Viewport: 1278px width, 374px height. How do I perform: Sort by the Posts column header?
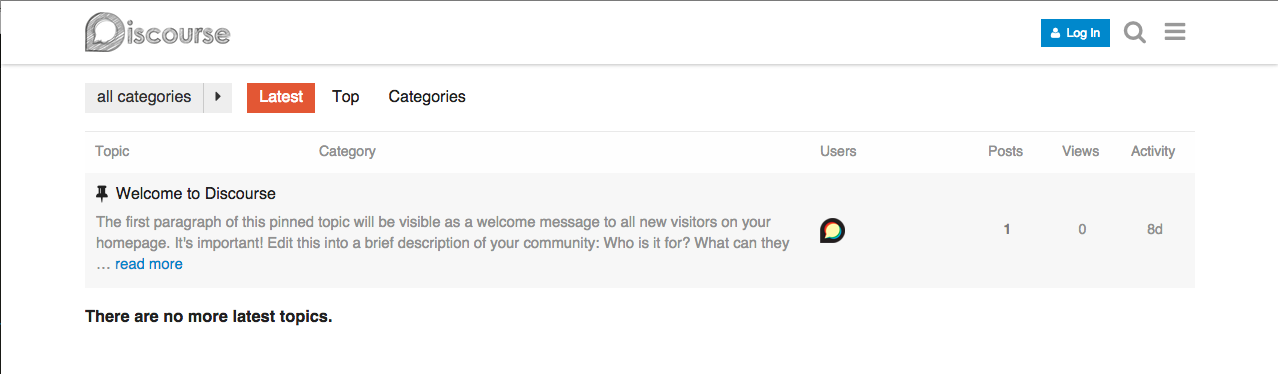[1005, 151]
